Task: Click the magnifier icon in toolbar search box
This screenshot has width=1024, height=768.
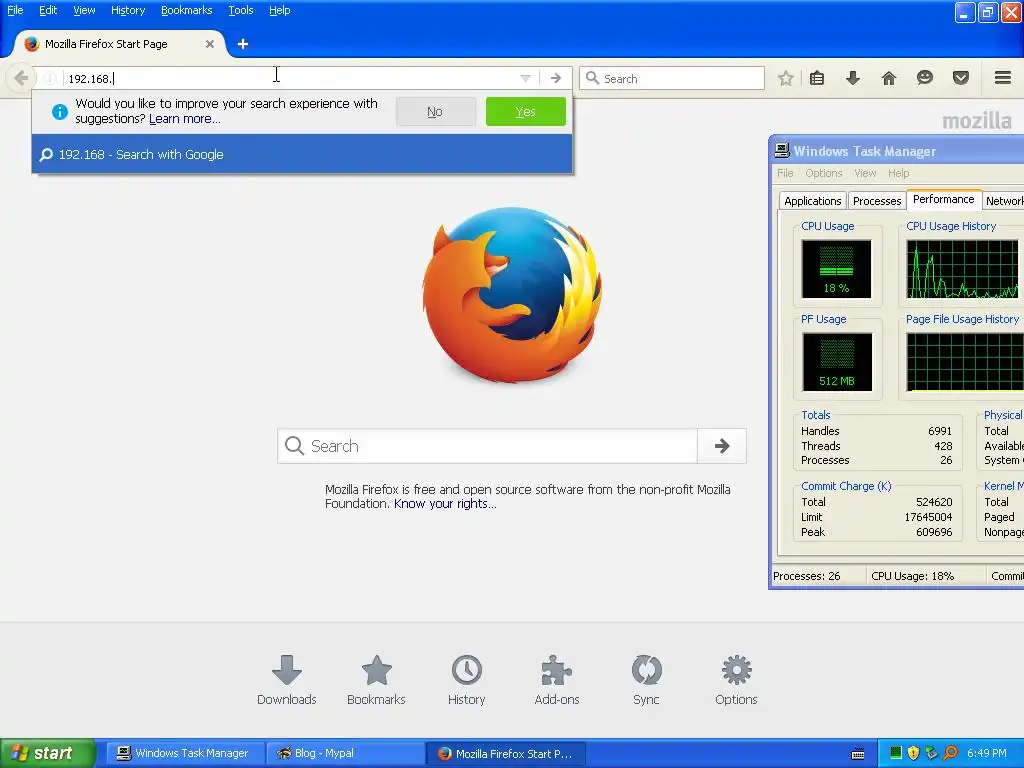Action: point(592,78)
